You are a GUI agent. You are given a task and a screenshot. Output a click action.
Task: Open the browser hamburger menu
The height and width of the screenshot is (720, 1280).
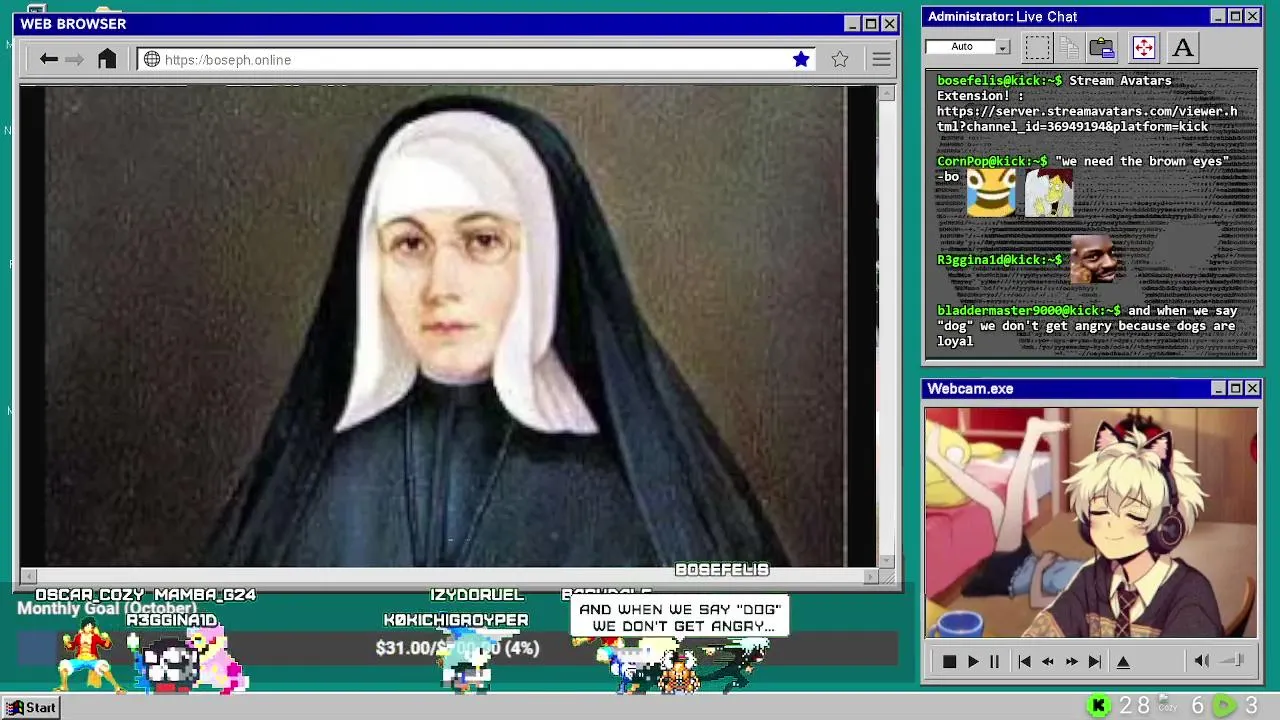[x=881, y=59]
